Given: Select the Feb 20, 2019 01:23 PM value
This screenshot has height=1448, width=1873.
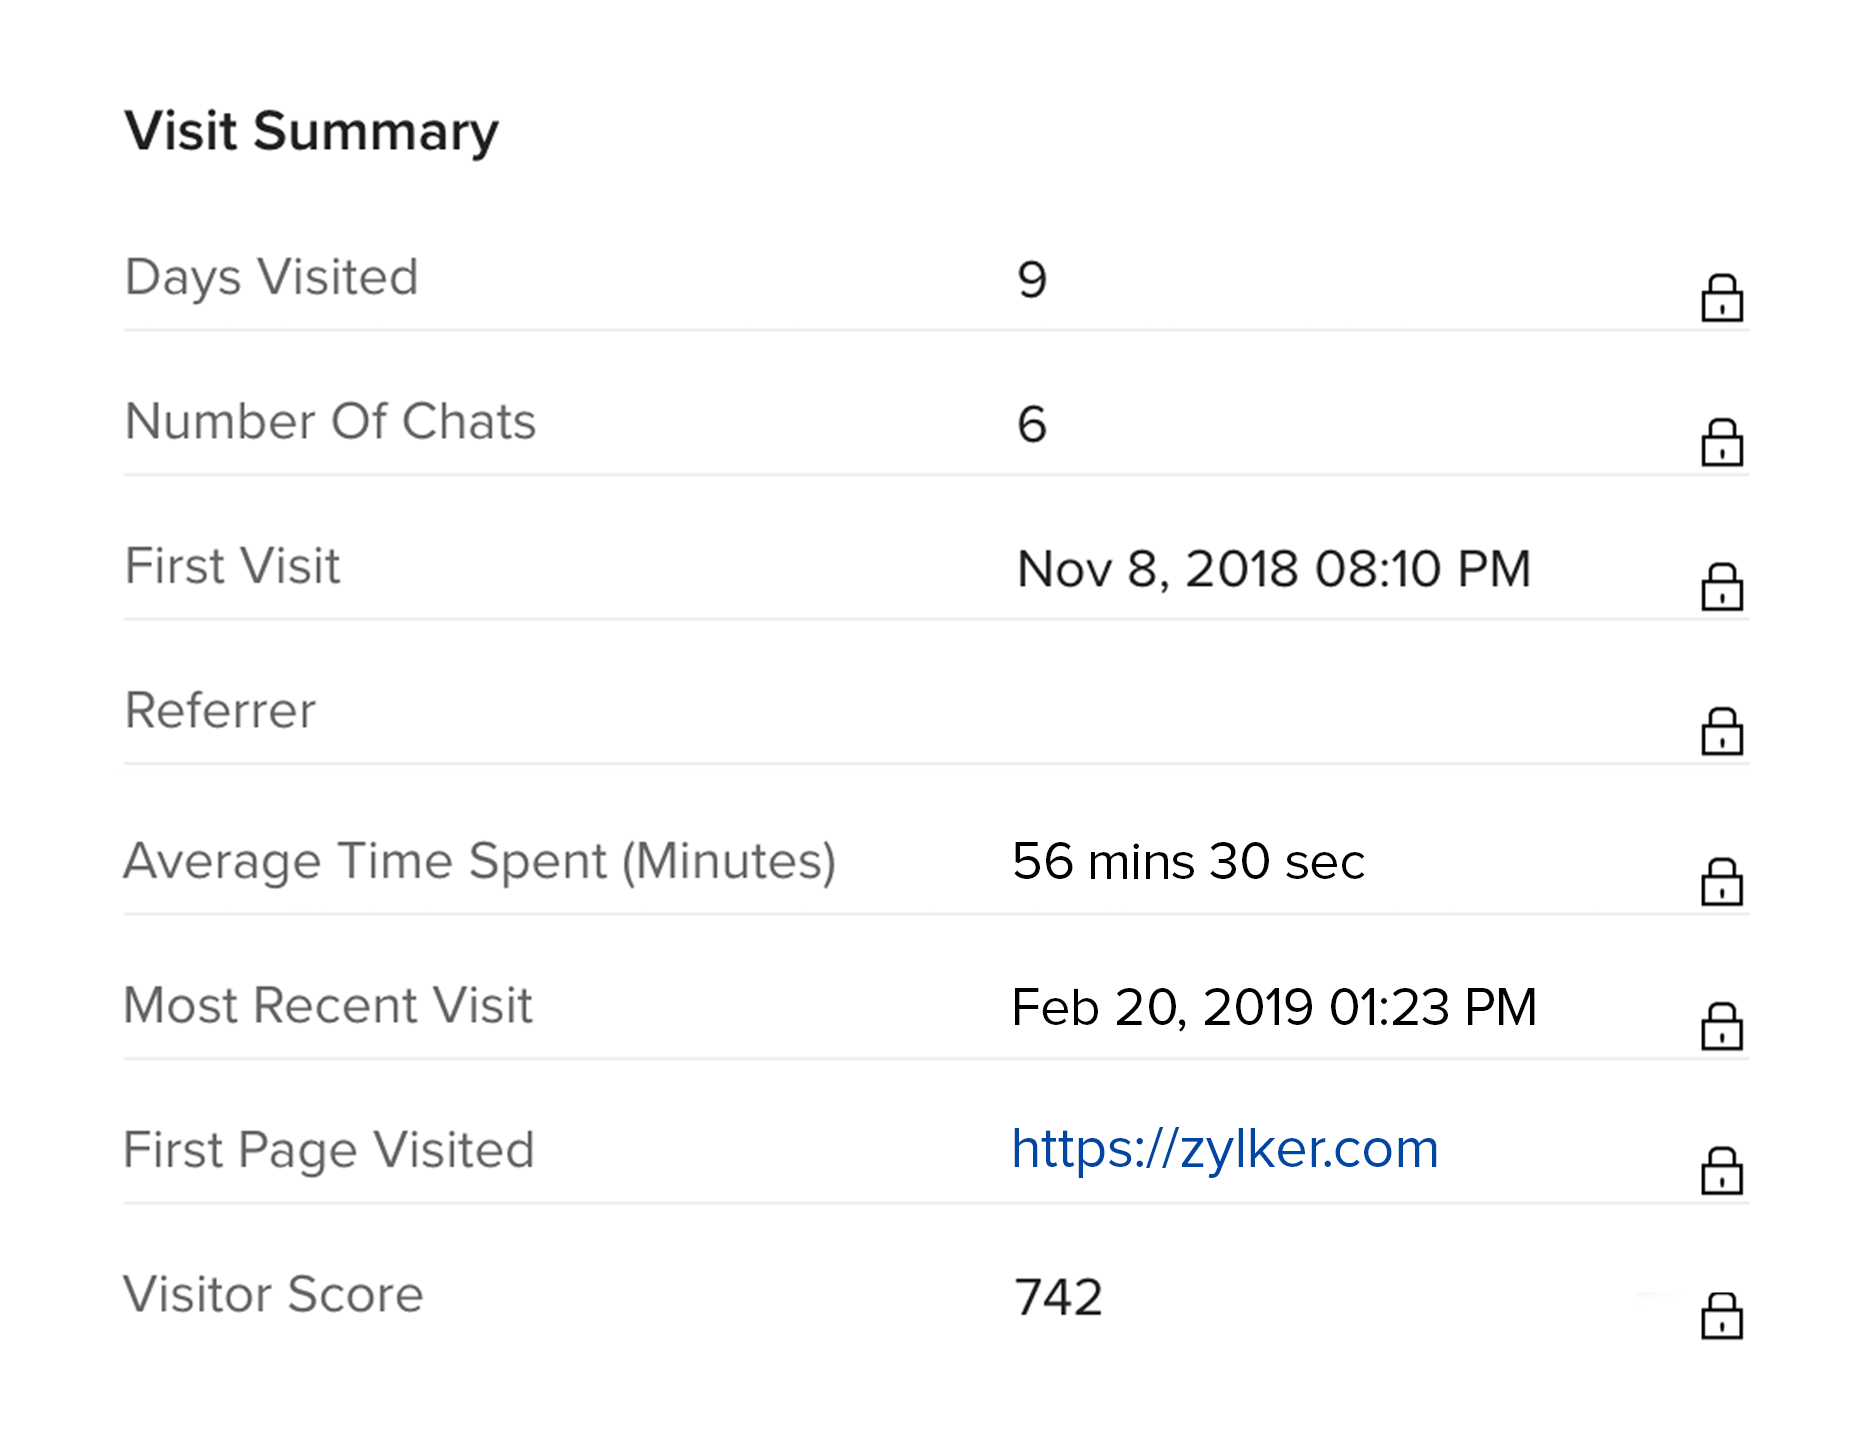Looking at the screenshot, I should click(x=1273, y=1007).
